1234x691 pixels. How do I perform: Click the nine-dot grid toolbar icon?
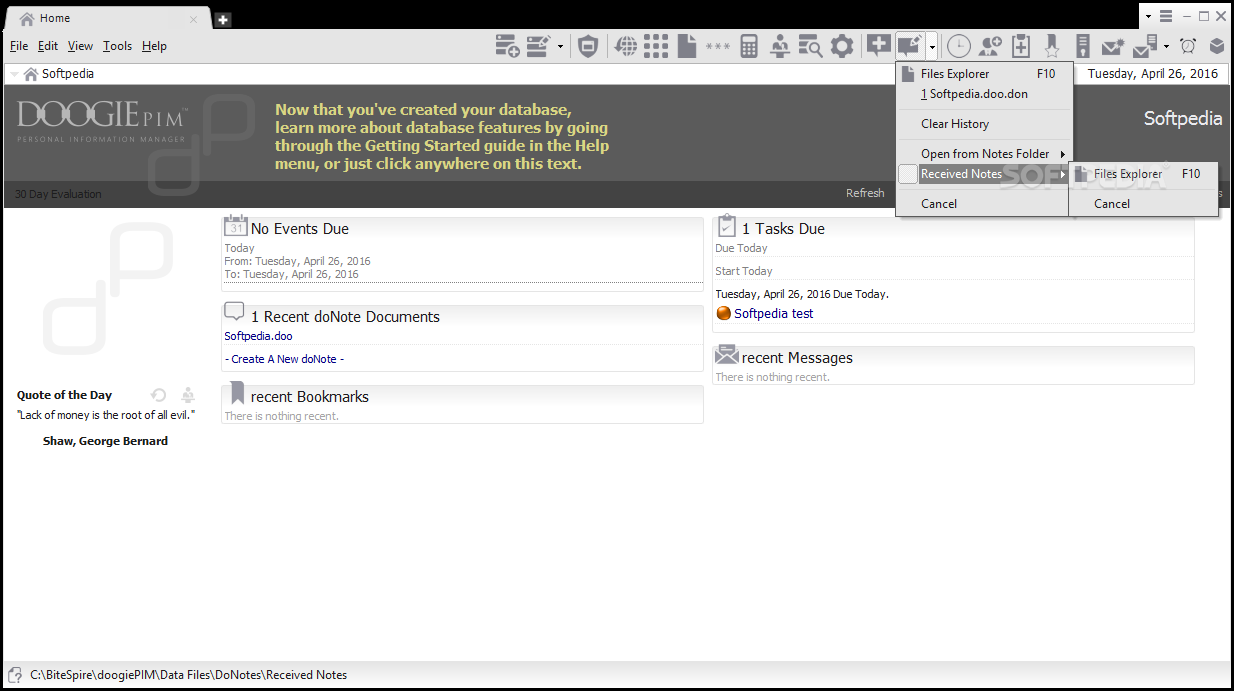pos(656,46)
